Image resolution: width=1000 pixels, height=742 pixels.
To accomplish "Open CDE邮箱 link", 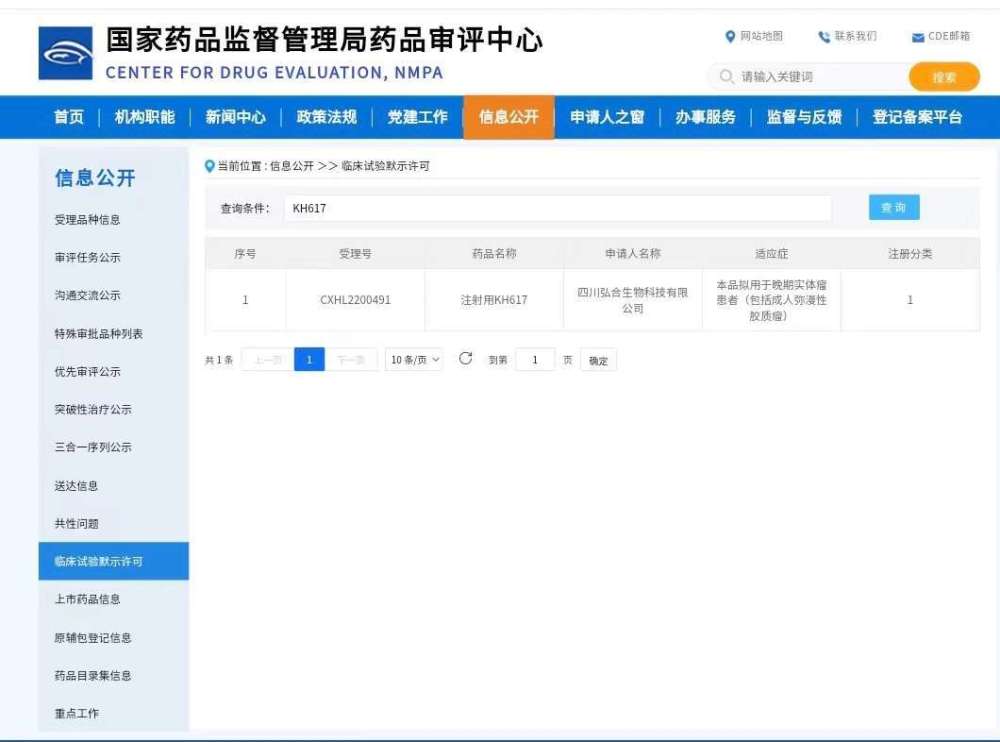I will click(x=949, y=36).
